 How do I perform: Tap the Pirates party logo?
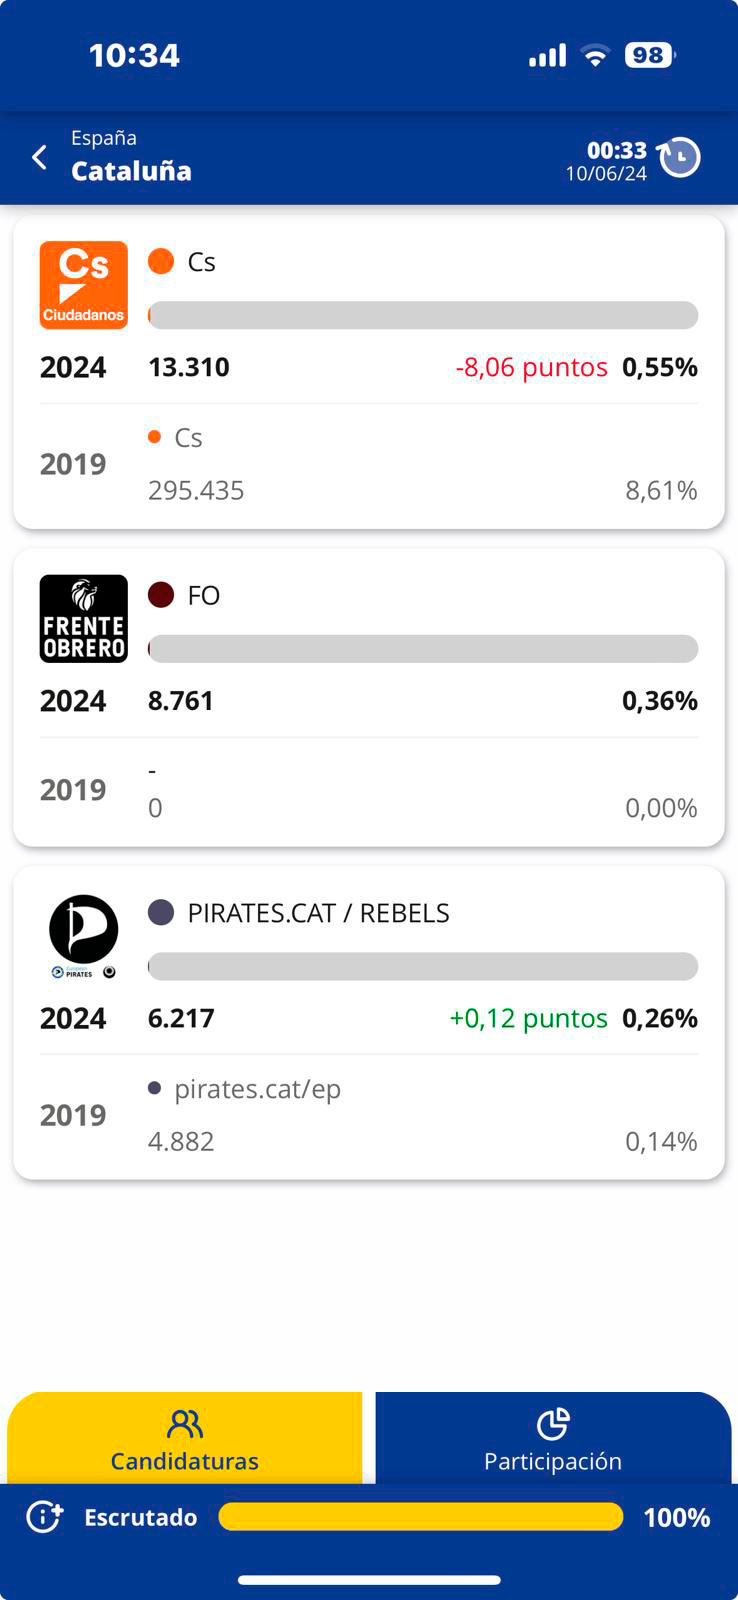[84, 936]
